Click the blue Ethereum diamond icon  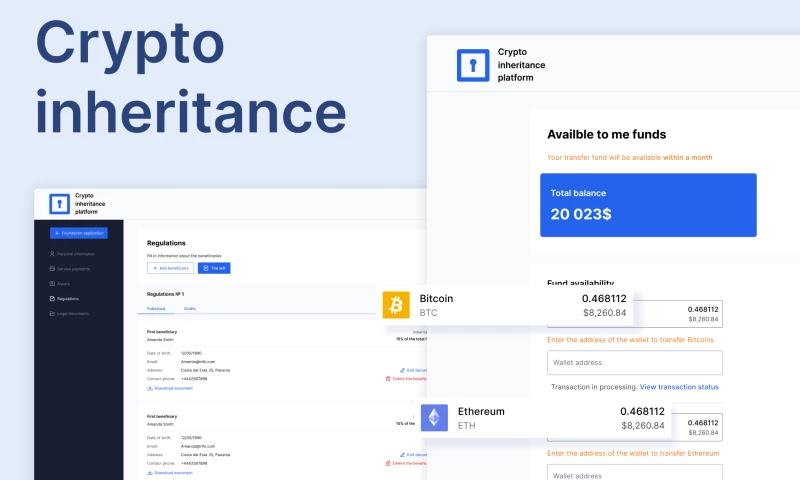point(435,418)
